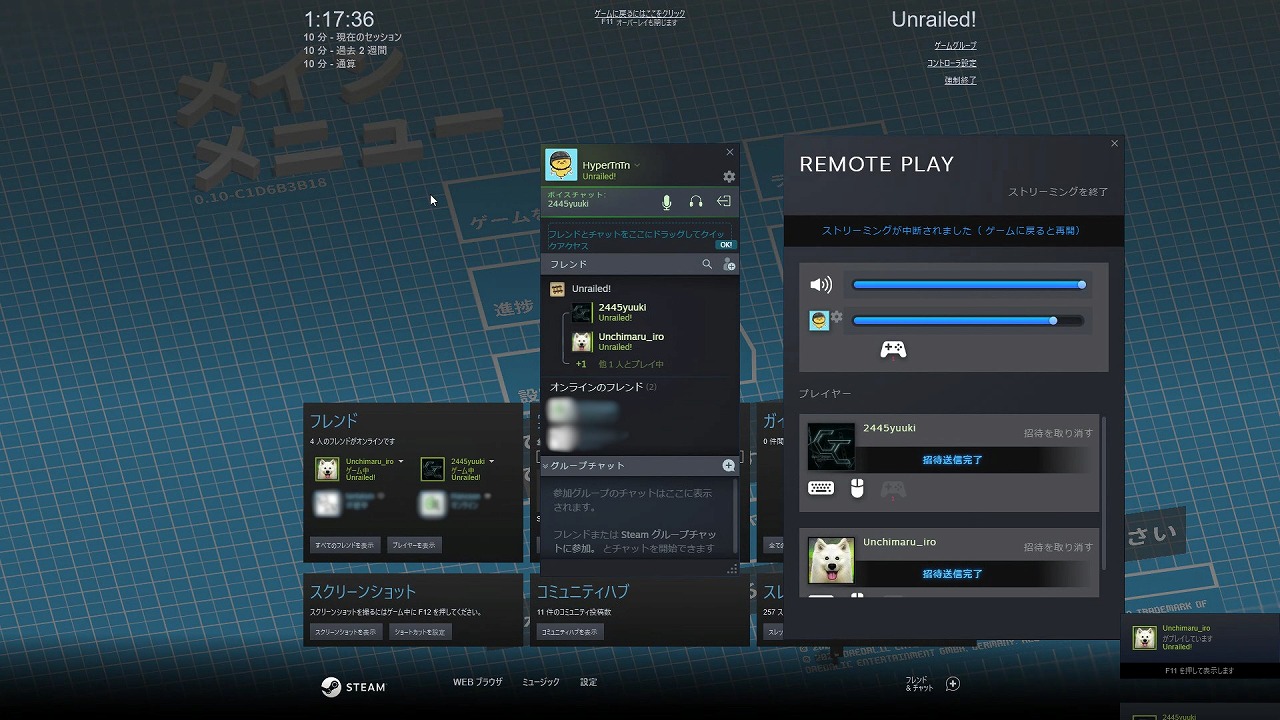Image resolution: width=1280 pixels, height=720 pixels.
Task: Open 設定 in bottom bar
Action: (589, 682)
